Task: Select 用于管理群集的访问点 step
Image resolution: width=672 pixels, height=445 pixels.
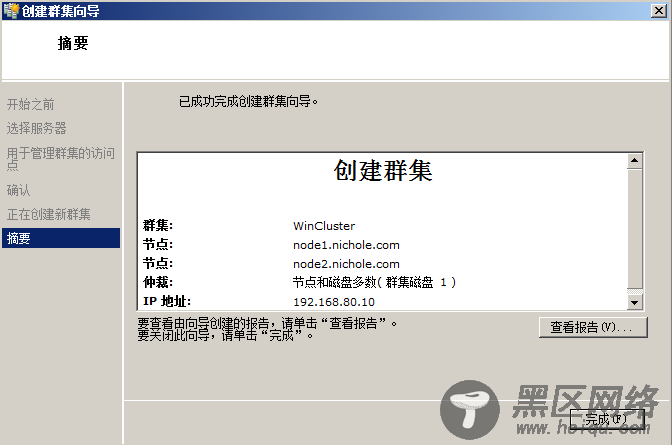Action: pos(61,159)
